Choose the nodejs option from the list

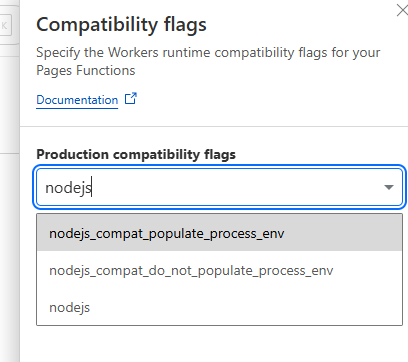[219, 307]
